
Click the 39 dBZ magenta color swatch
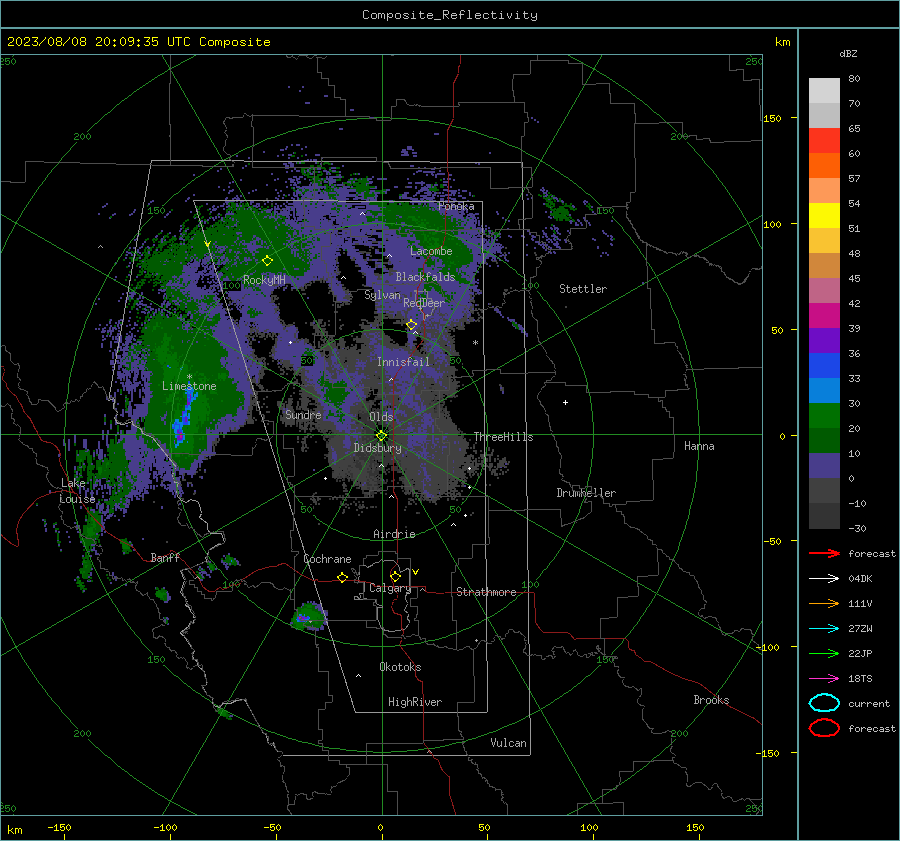point(824,316)
